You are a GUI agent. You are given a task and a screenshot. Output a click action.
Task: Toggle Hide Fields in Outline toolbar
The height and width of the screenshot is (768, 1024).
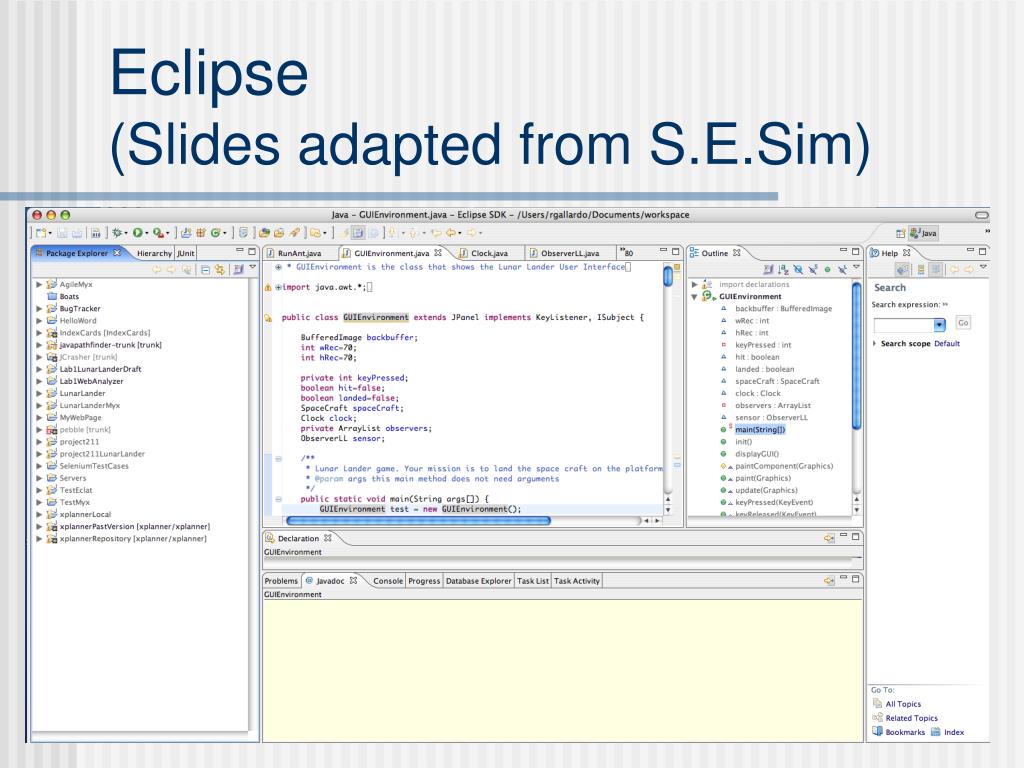pos(798,268)
